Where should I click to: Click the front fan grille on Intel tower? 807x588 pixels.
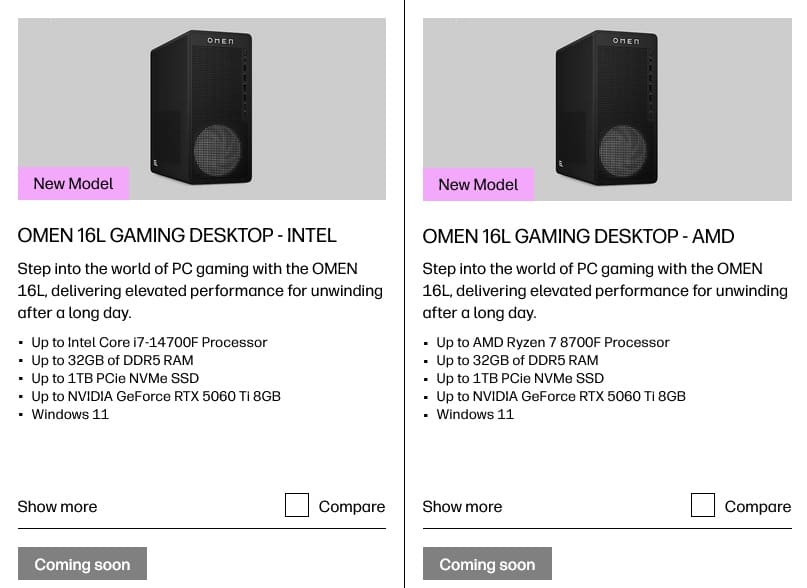[x=217, y=150]
